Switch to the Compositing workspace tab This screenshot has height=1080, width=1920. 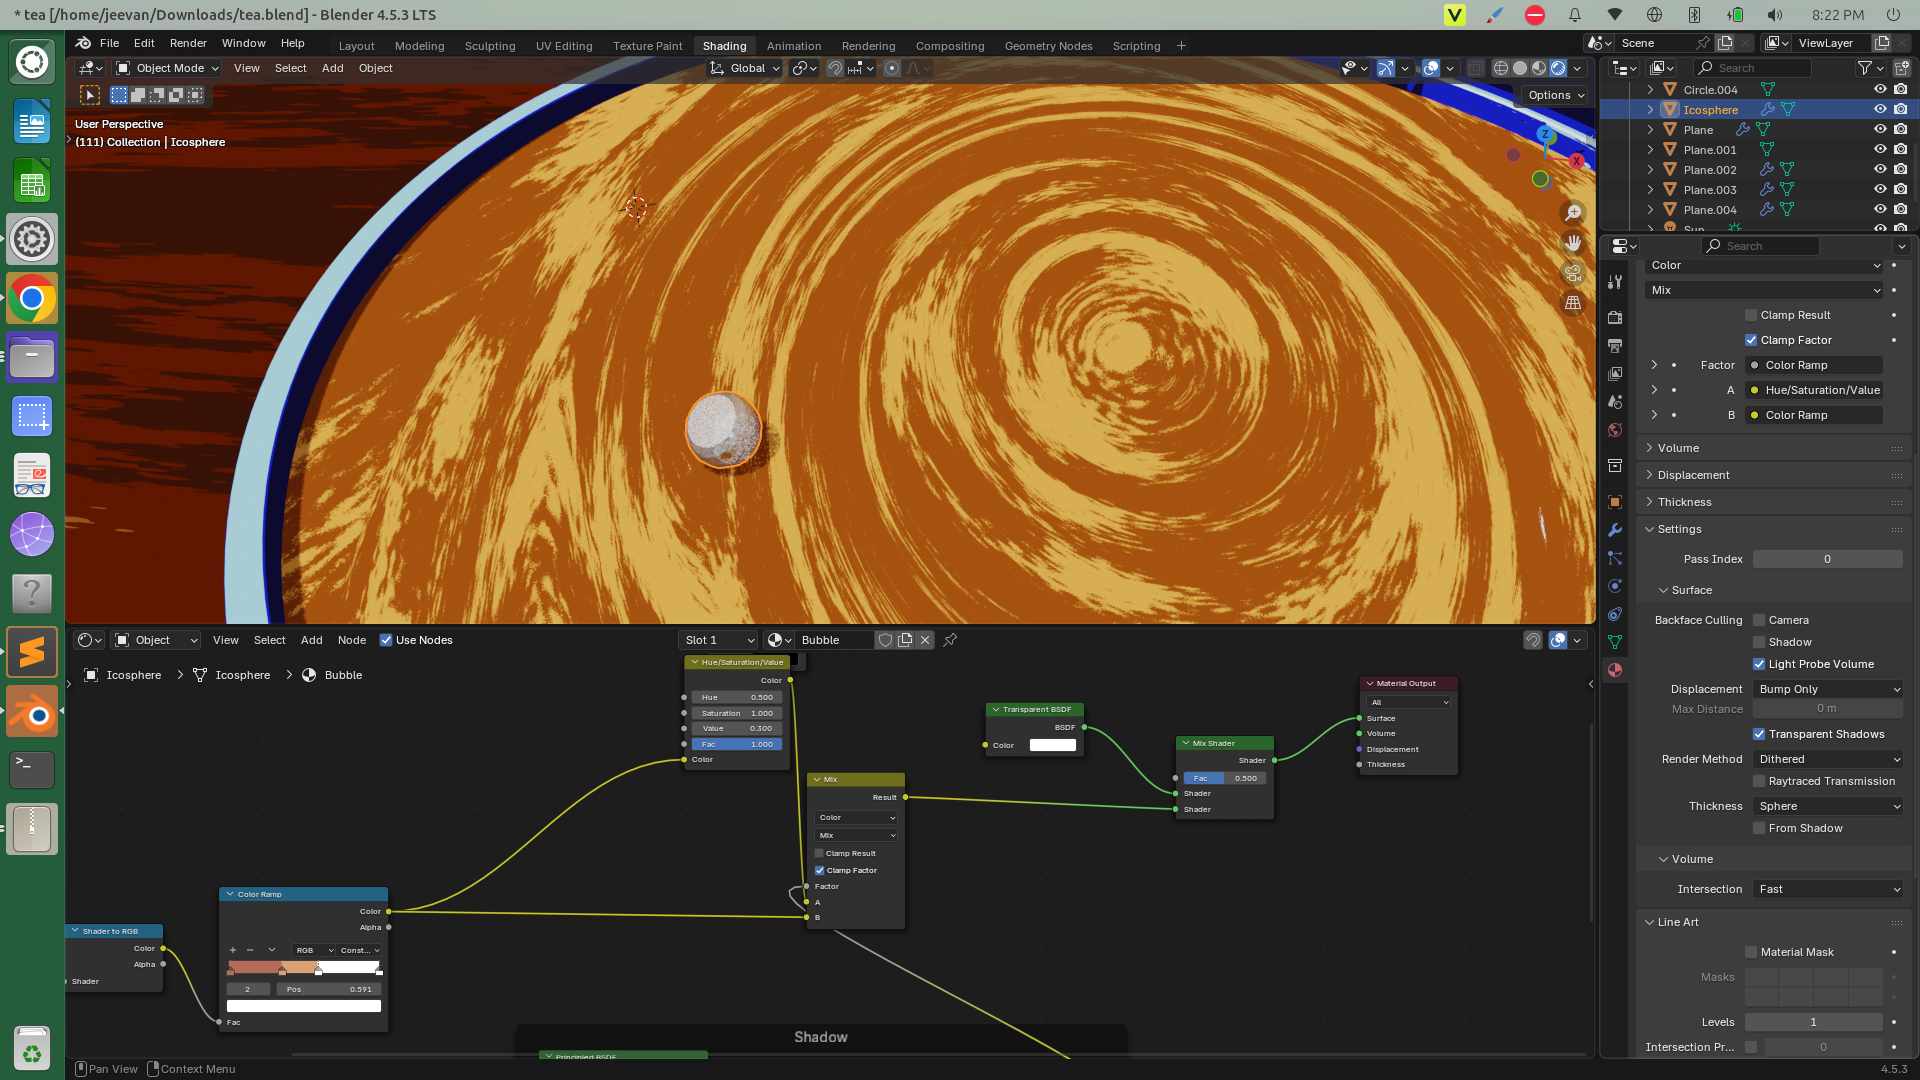[x=949, y=46]
